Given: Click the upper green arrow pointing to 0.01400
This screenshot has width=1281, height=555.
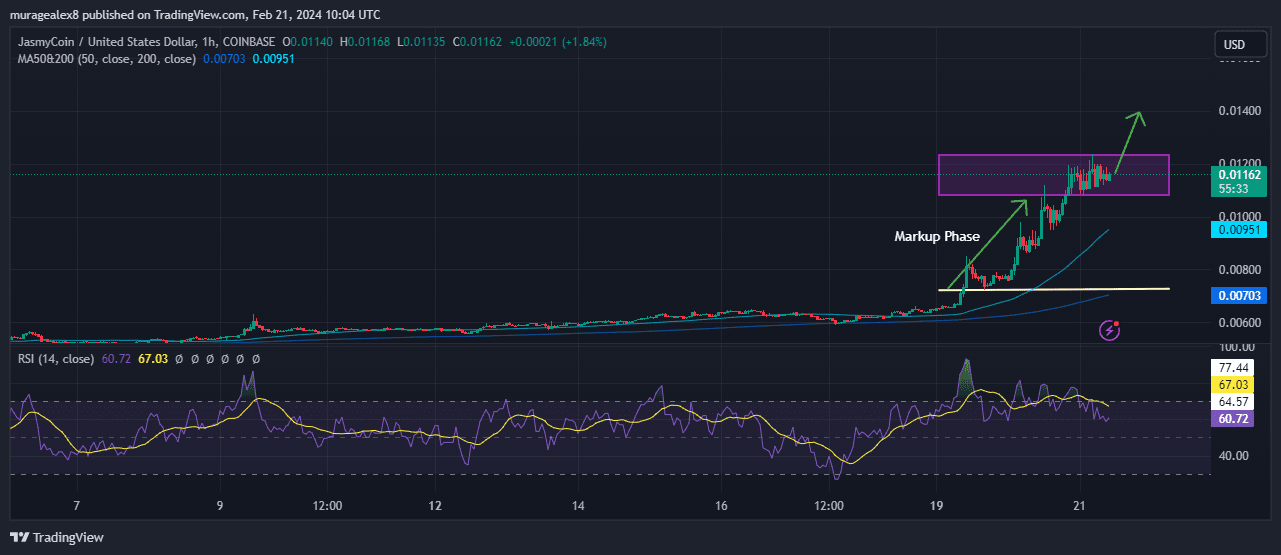Looking at the screenshot, I should click(x=1129, y=141).
